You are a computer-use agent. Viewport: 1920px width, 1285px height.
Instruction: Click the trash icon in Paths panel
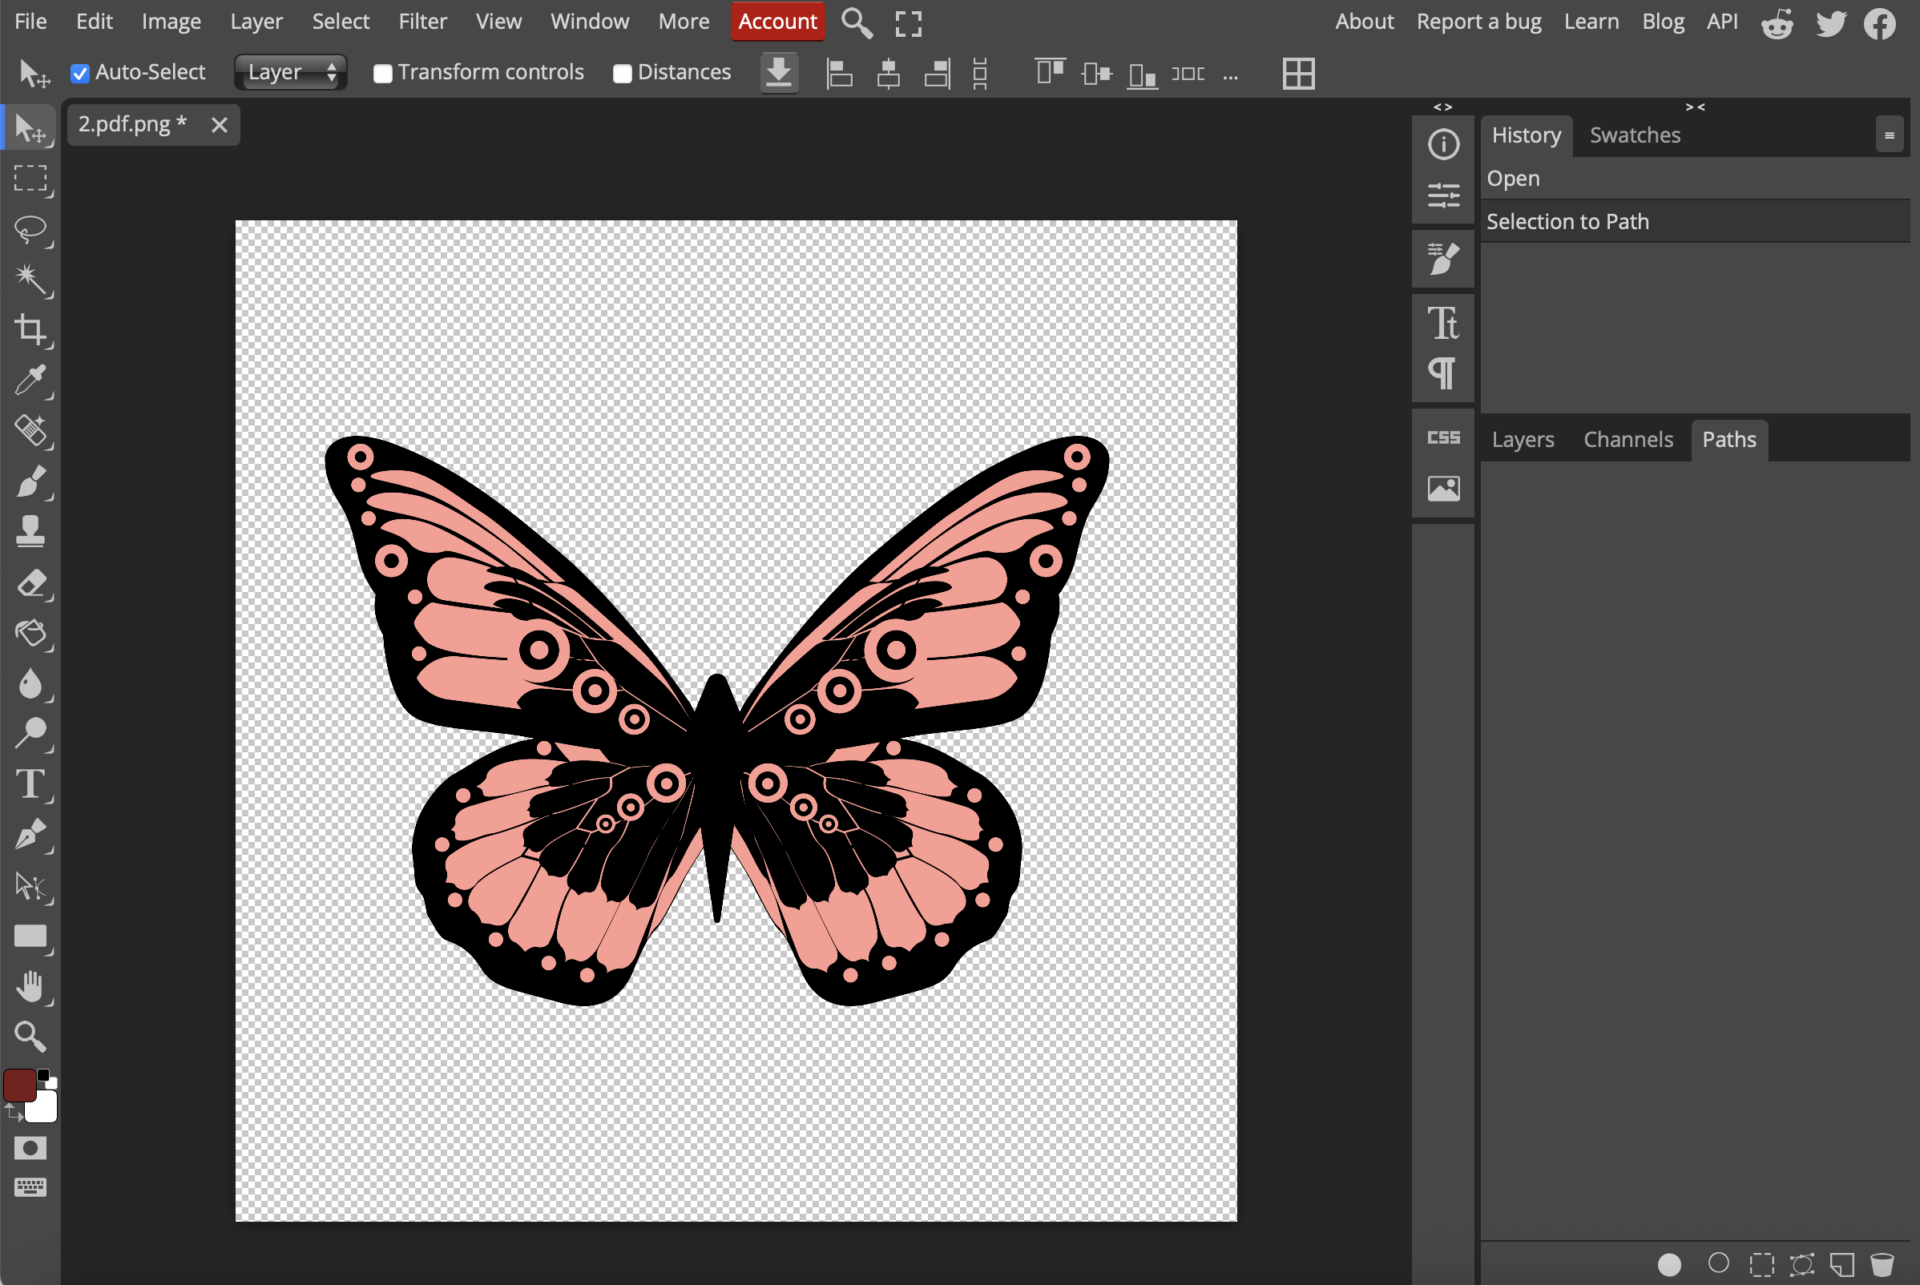pyautogui.click(x=1882, y=1264)
